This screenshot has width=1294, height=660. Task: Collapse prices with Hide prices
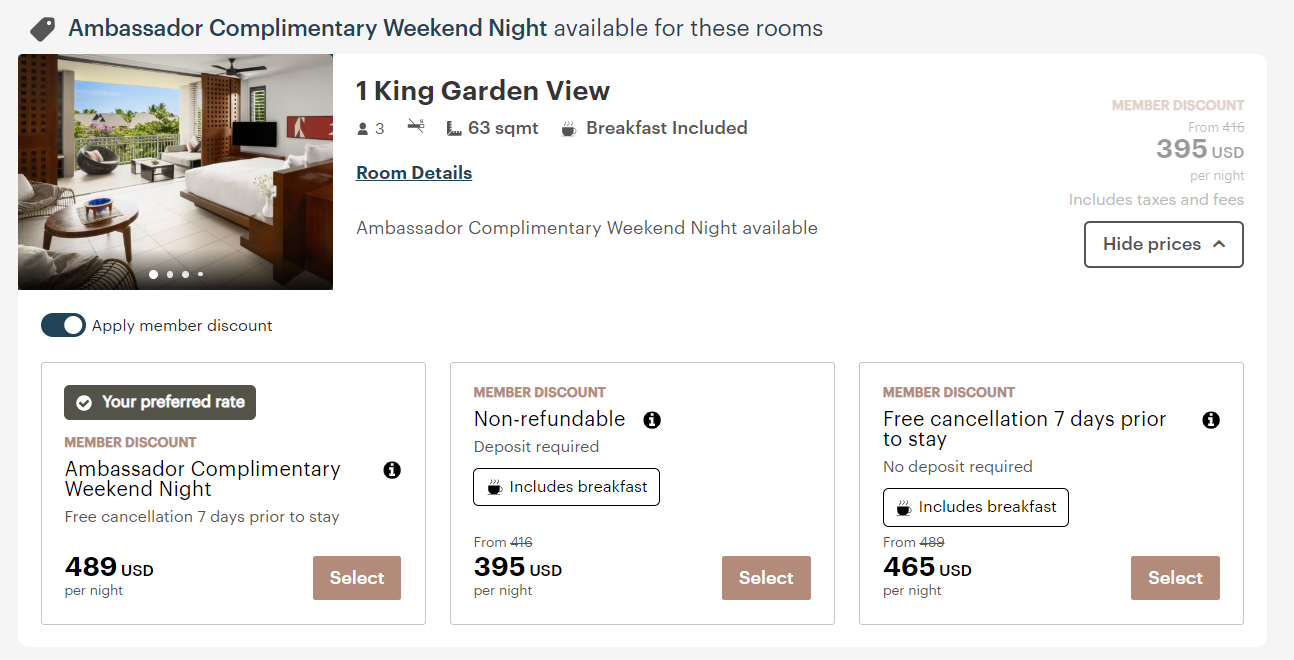(x=1163, y=244)
